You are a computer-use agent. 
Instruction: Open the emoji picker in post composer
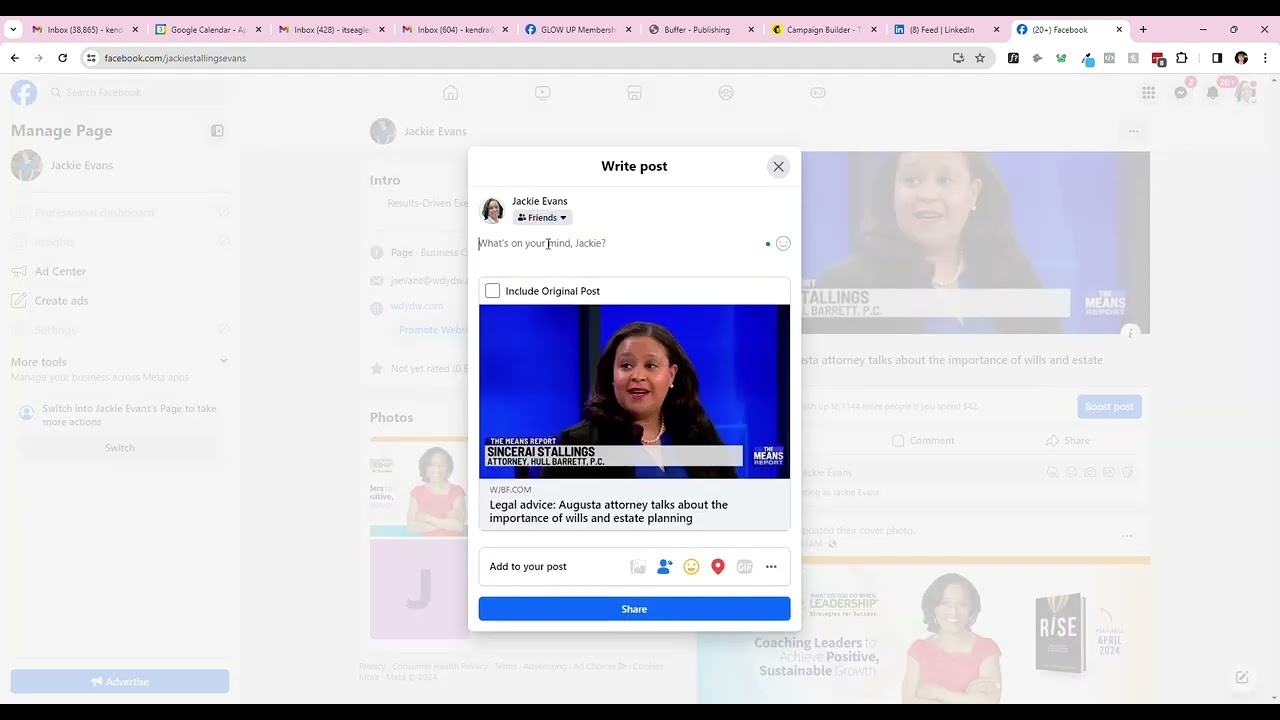[x=783, y=243]
